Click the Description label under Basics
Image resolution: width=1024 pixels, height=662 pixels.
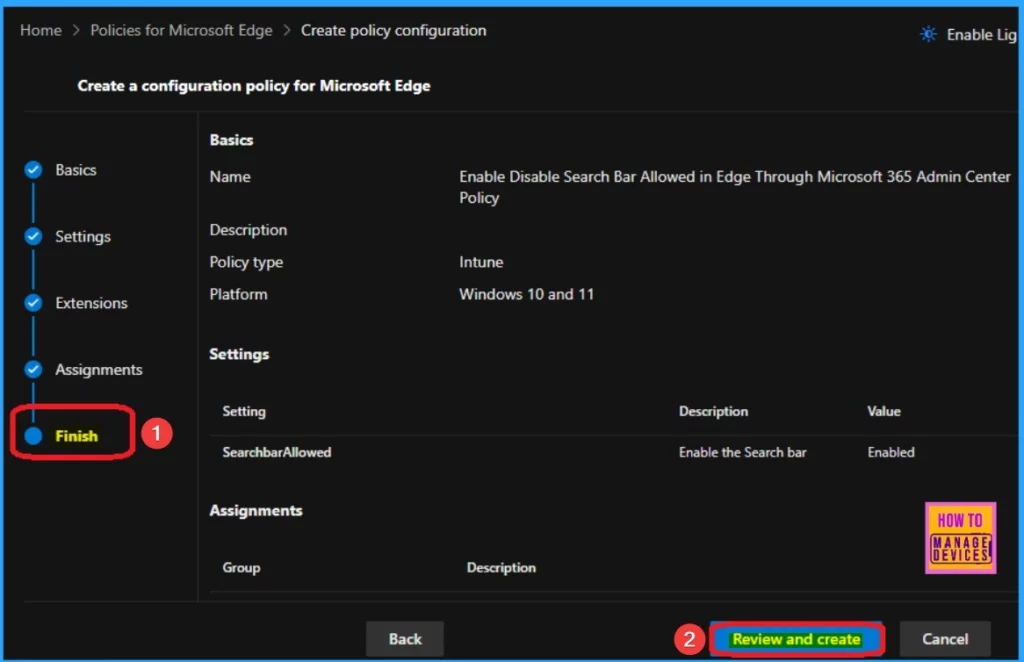(x=248, y=230)
